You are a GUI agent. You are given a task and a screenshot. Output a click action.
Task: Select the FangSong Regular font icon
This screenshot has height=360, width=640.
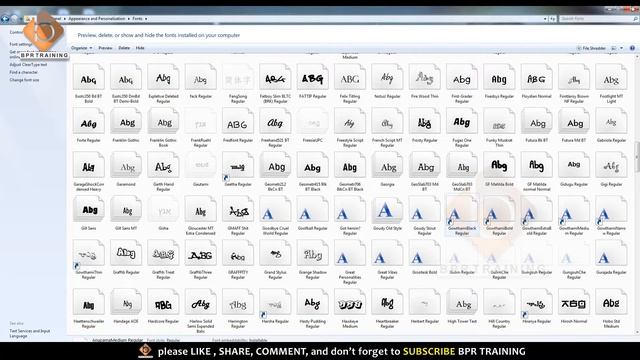coord(238,78)
